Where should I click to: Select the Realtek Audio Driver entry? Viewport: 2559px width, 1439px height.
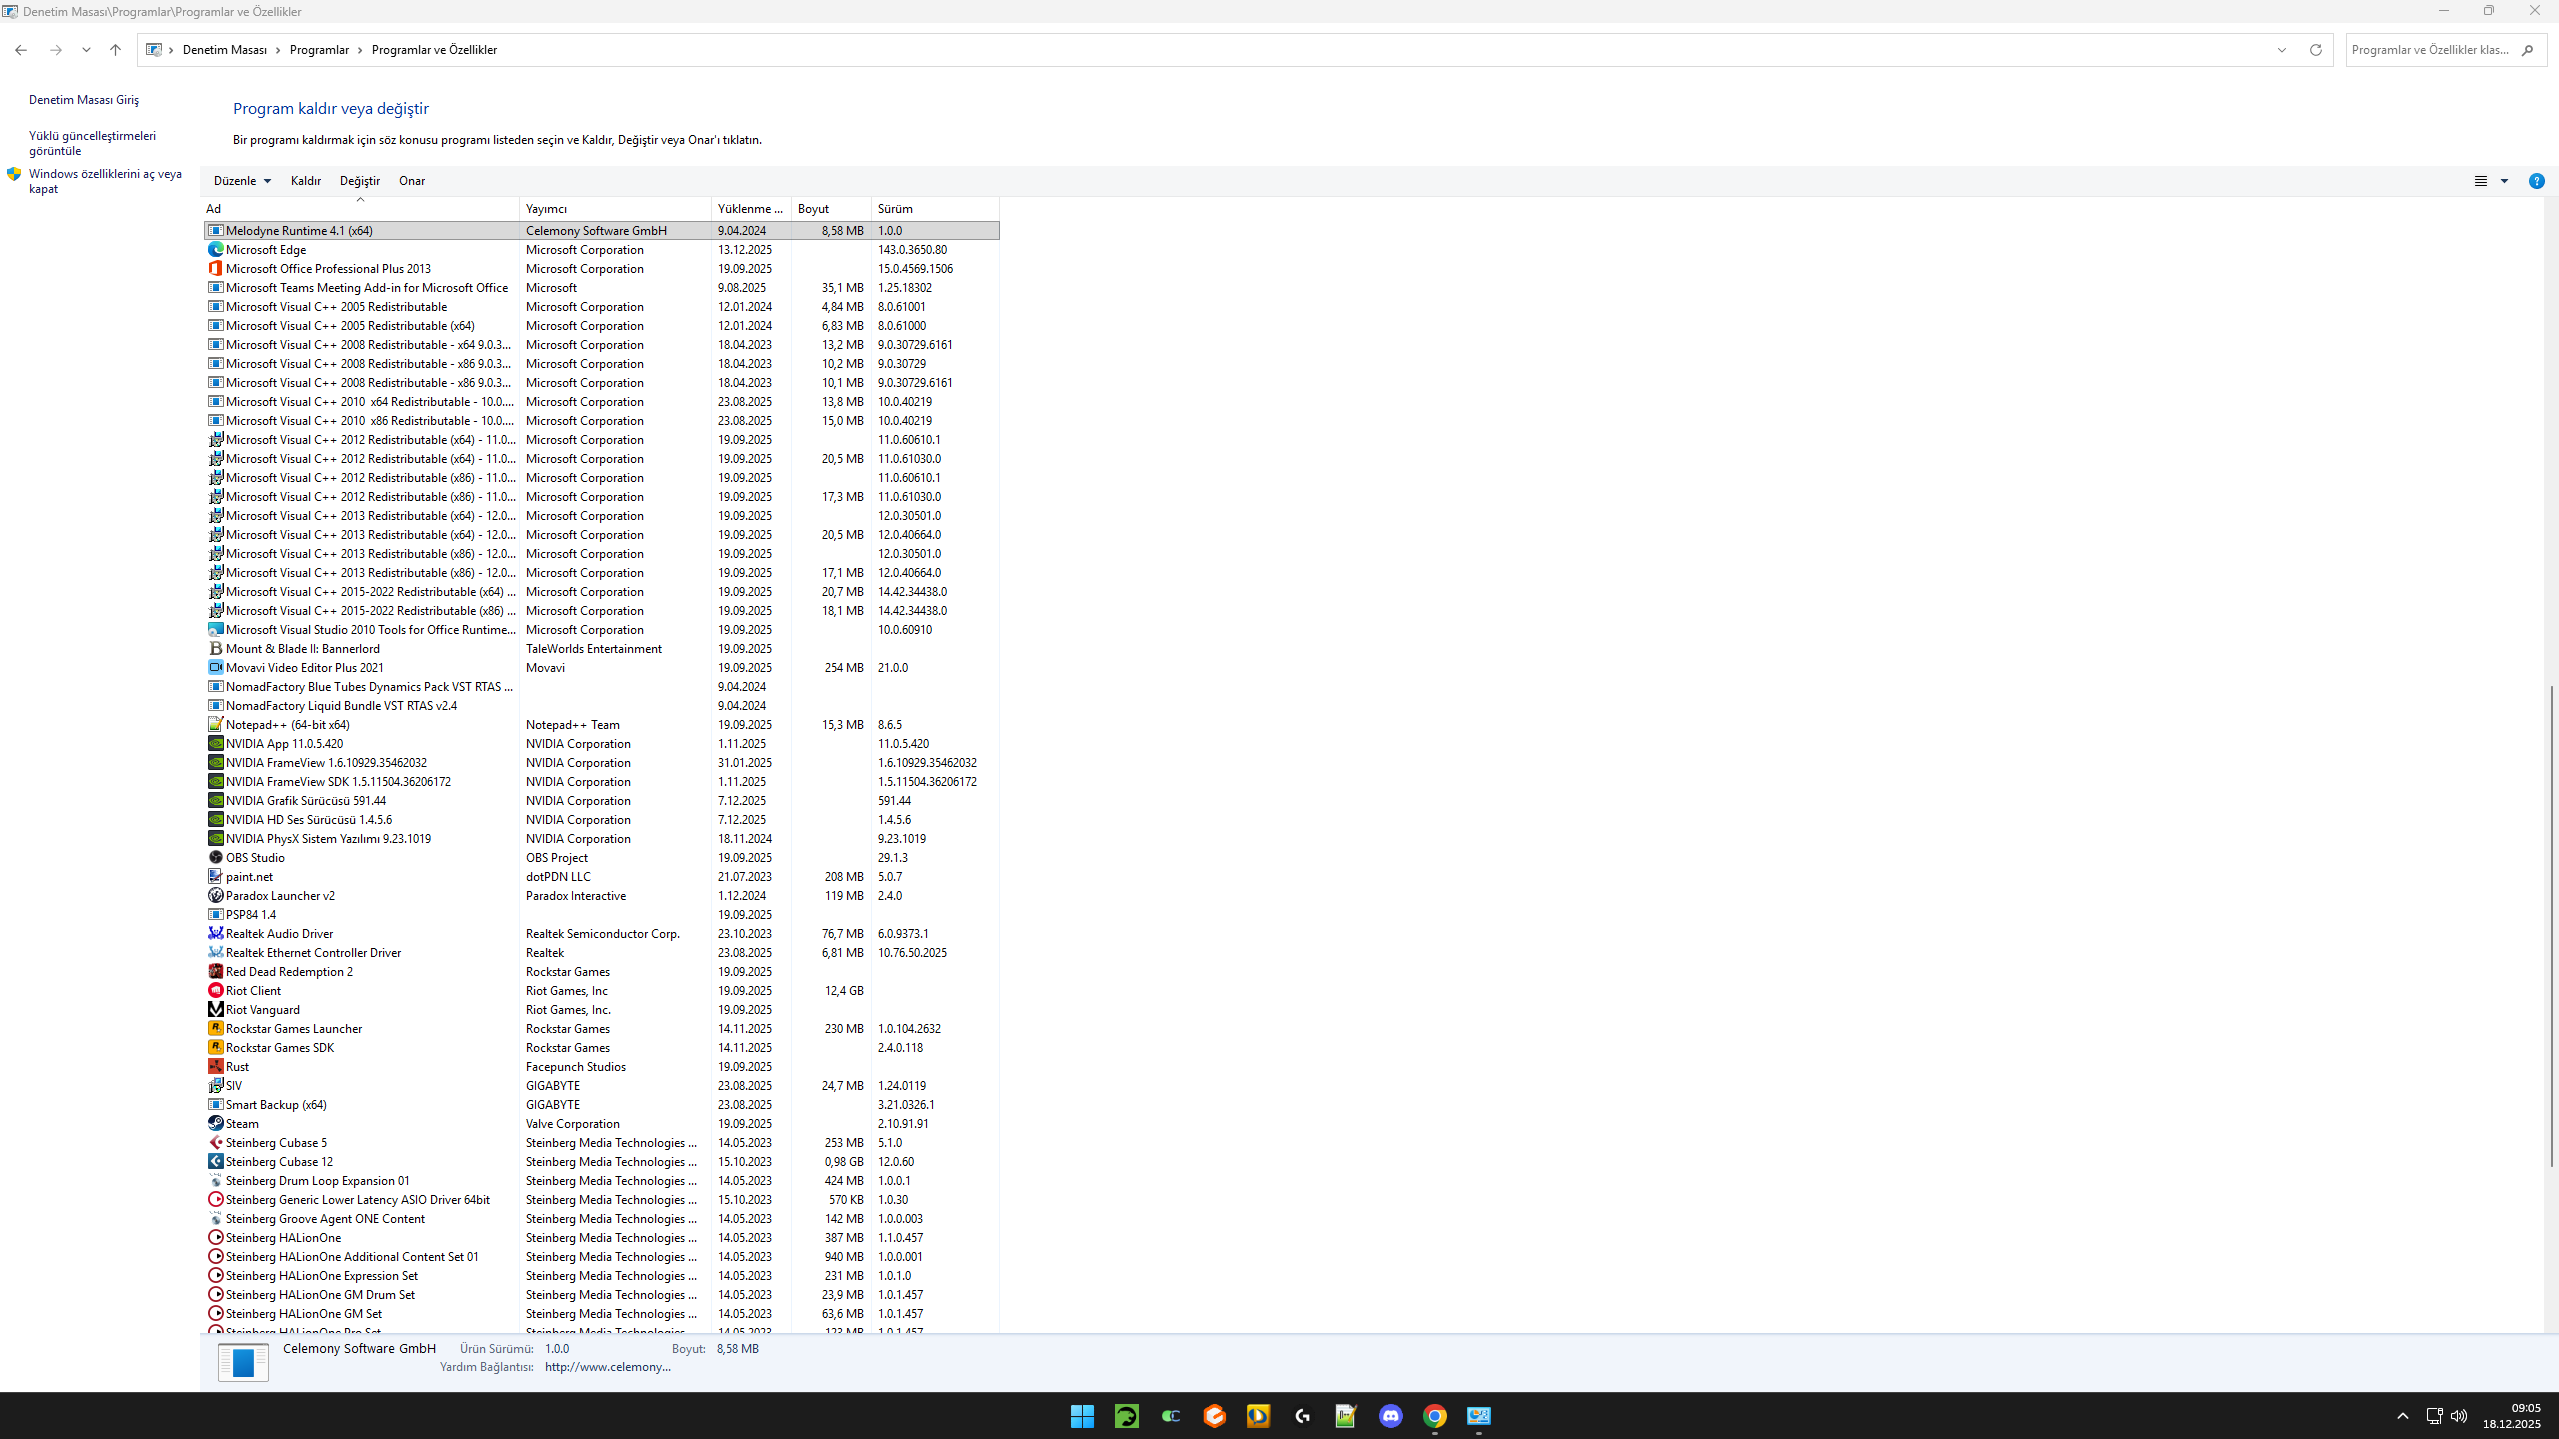[x=602, y=934]
